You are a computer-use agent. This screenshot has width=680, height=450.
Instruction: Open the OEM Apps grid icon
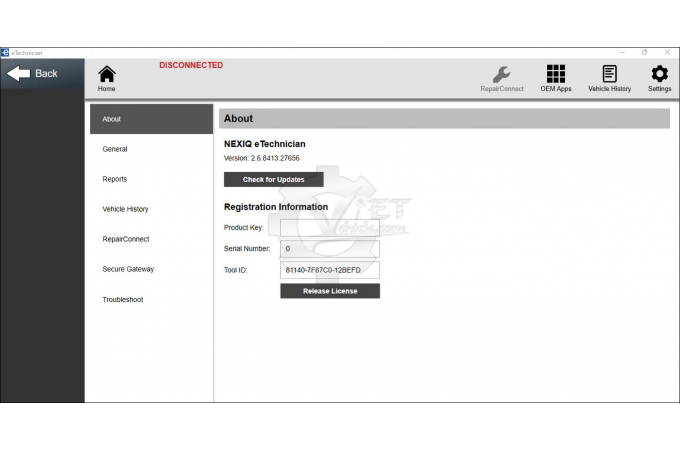point(556,78)
